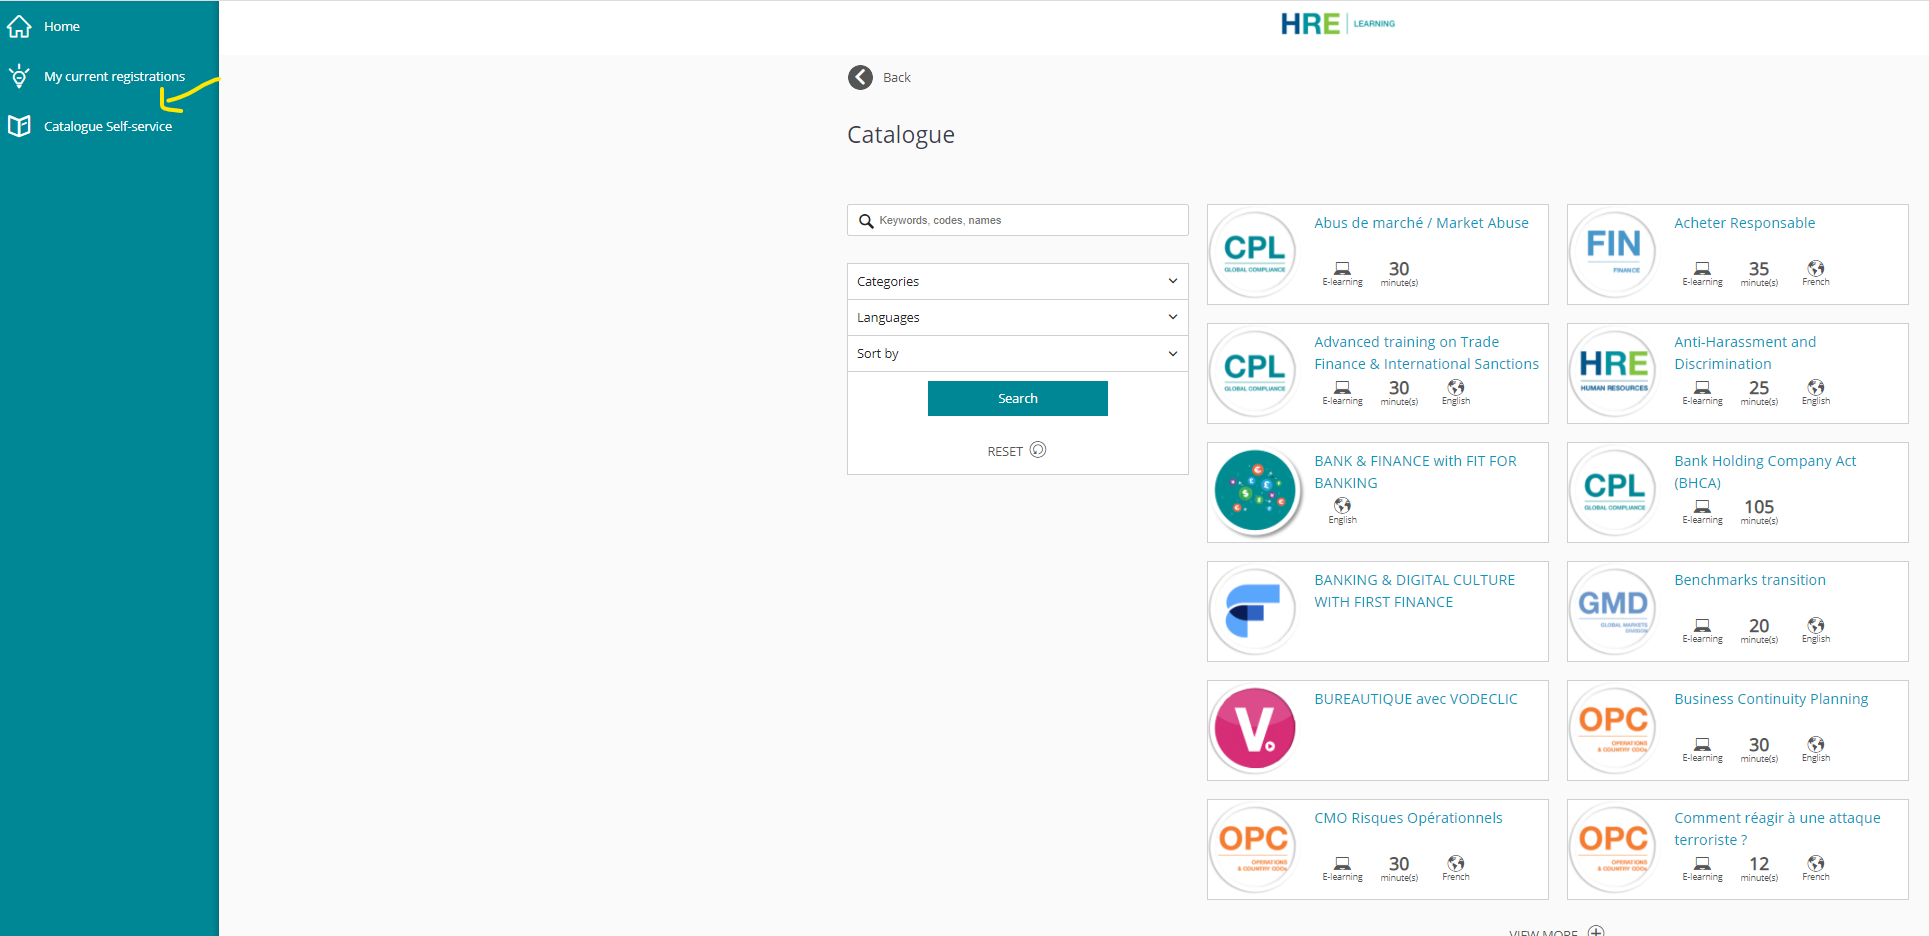Open BUREAUTIQUE avec VODECLIC course

click(1415, 699)
